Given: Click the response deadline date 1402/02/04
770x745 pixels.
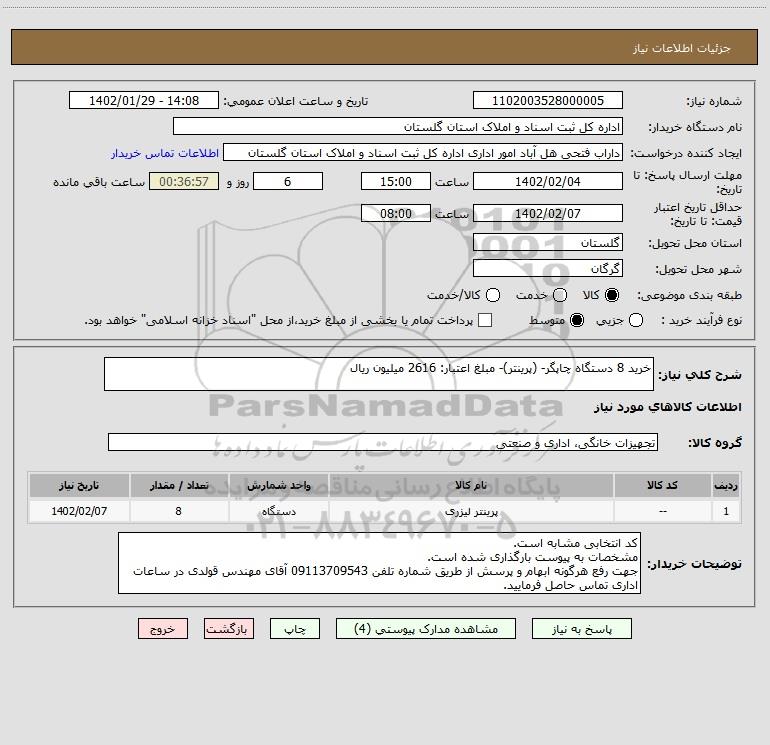Looking at the screenshot, I should tap(548, 182).
